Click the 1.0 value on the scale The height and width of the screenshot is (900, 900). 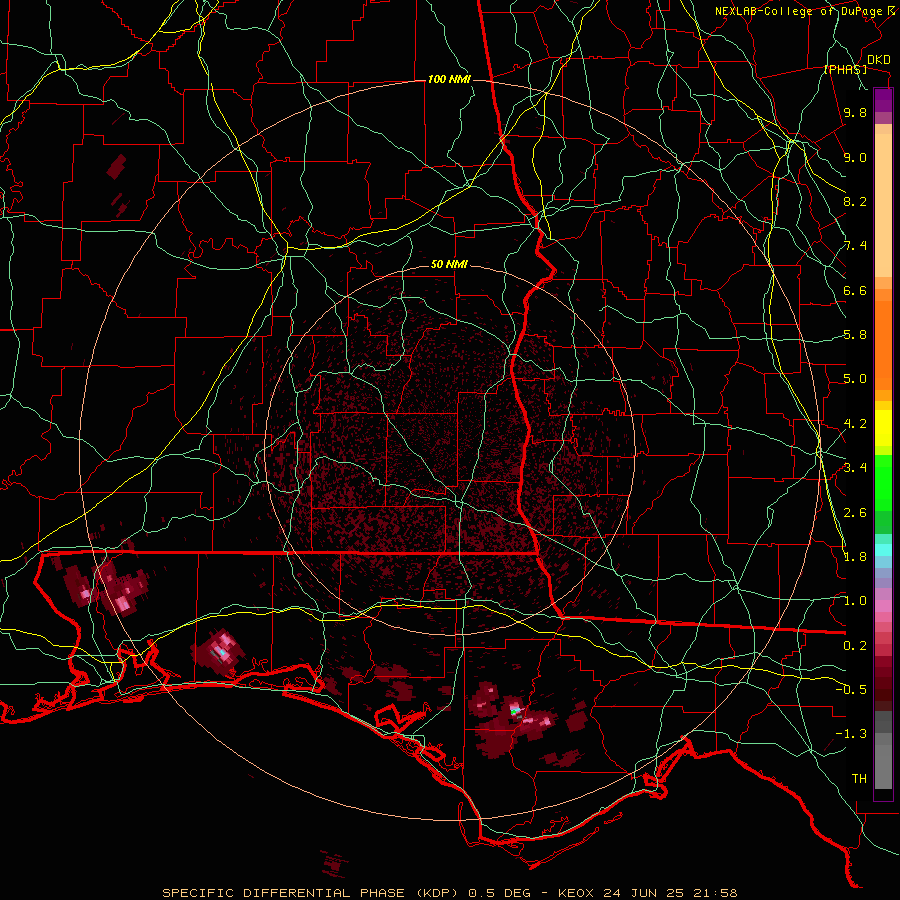[x=855, y=601]
